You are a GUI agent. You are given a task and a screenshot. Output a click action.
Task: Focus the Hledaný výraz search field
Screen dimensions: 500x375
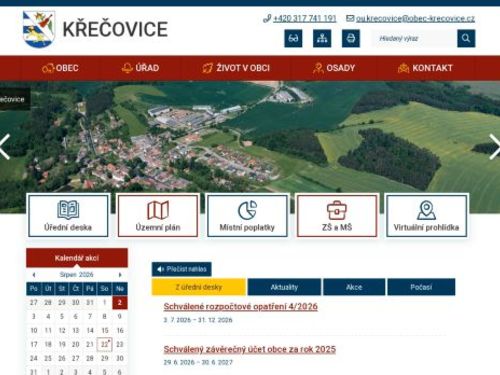(415, 38)
